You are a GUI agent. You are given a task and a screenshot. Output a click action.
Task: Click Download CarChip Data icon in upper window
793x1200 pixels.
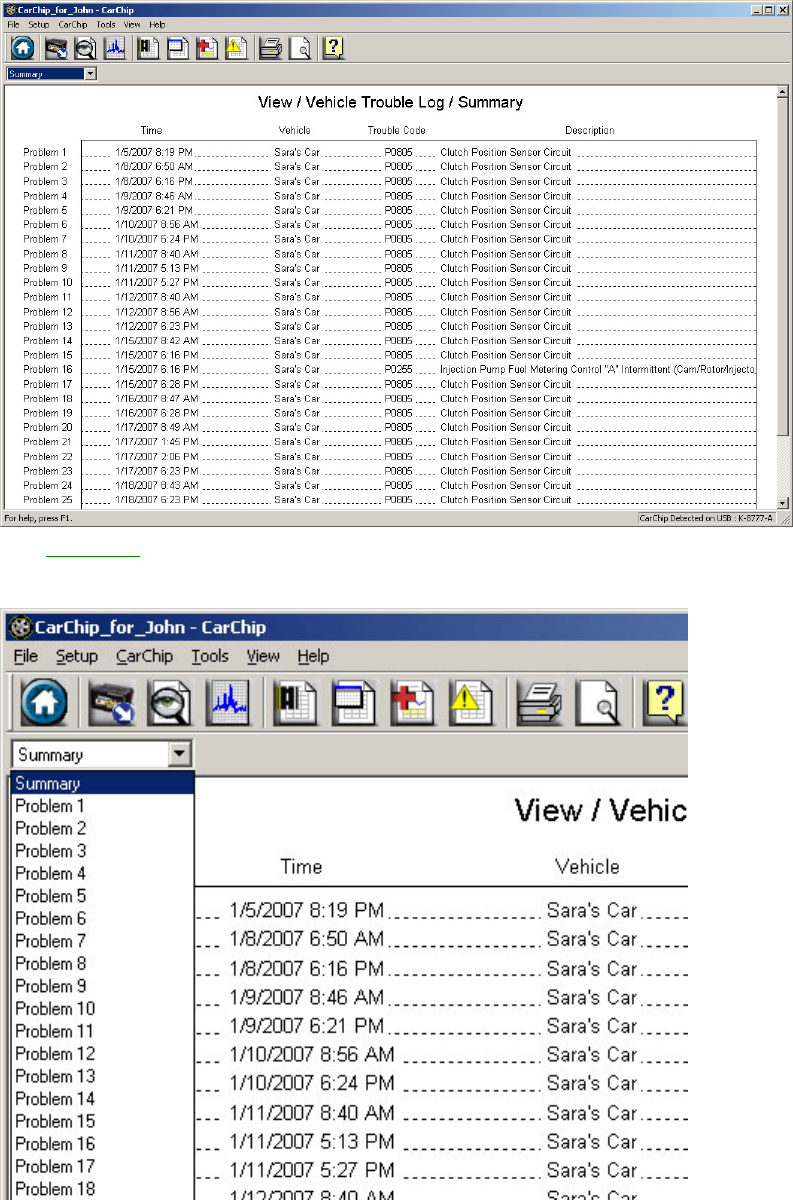point(56,47)
